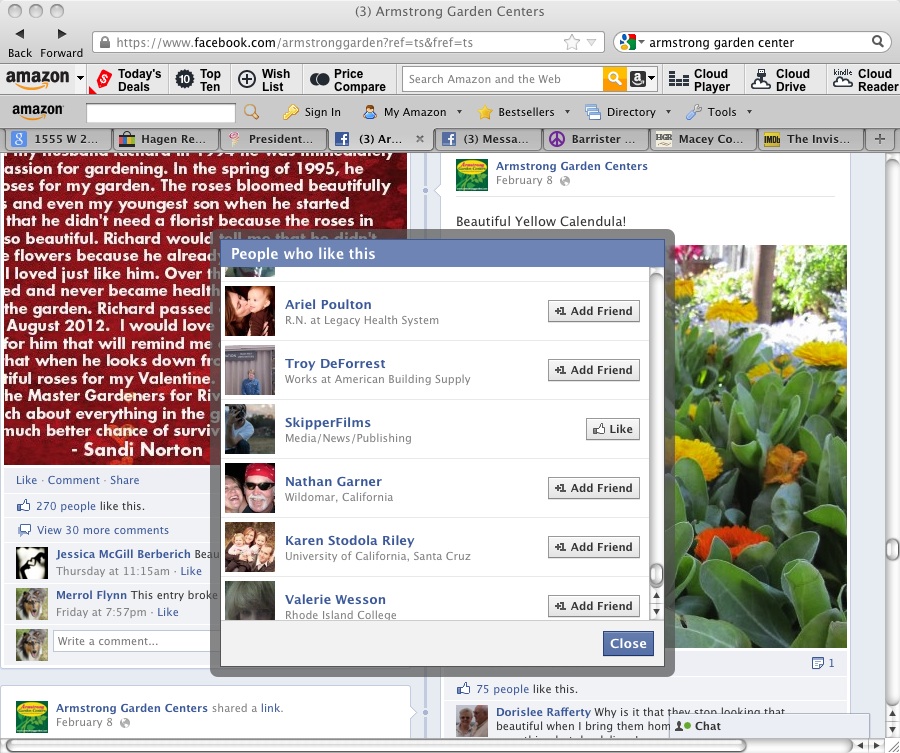The image size is (900, 753).
Task: Switch to the 1555 W 2... tab
Action: click(57, 139)
